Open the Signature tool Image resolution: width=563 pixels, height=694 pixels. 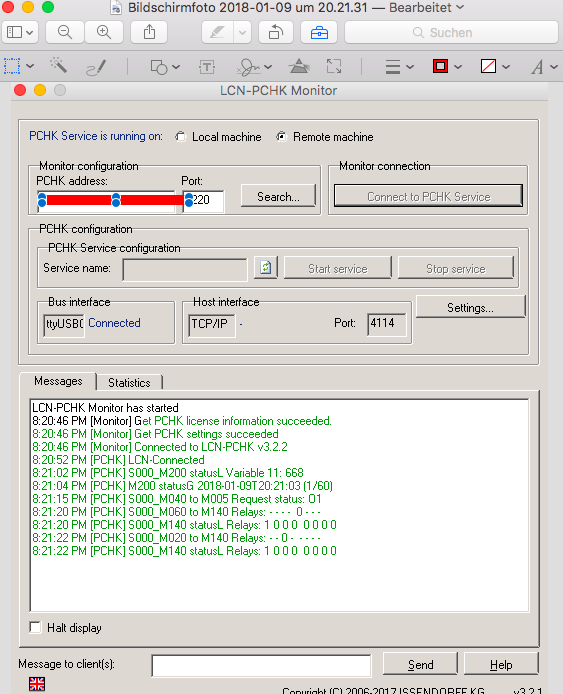(x=248, y=67)
